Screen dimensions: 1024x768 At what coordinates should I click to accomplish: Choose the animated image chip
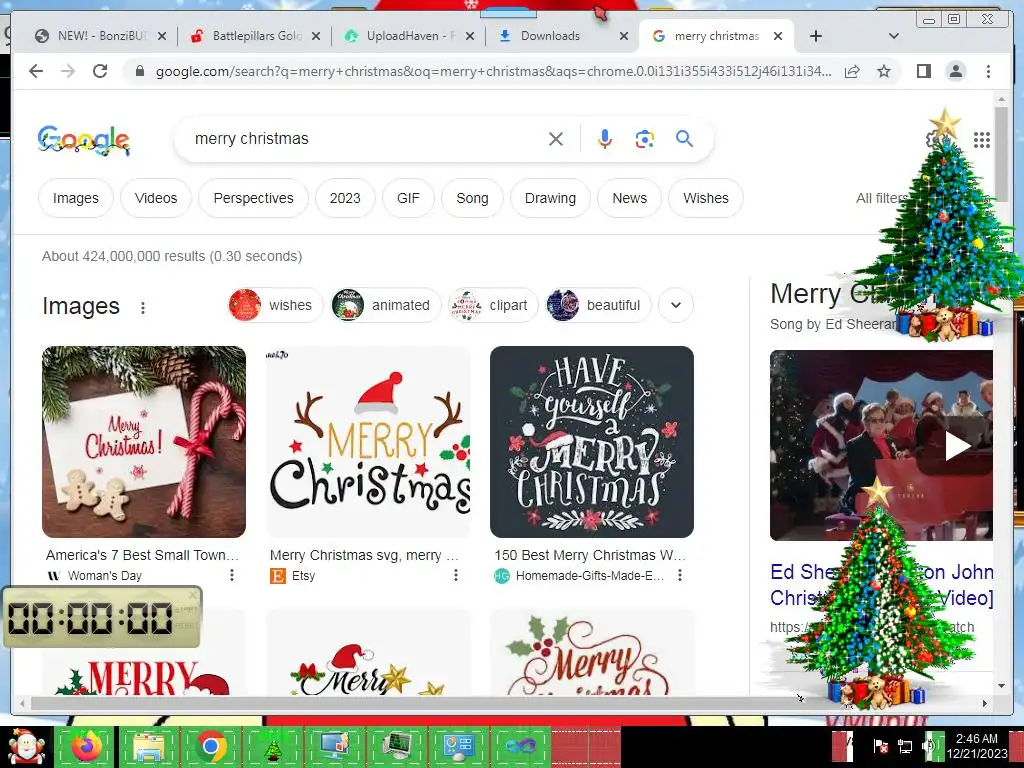click(386, 305)
